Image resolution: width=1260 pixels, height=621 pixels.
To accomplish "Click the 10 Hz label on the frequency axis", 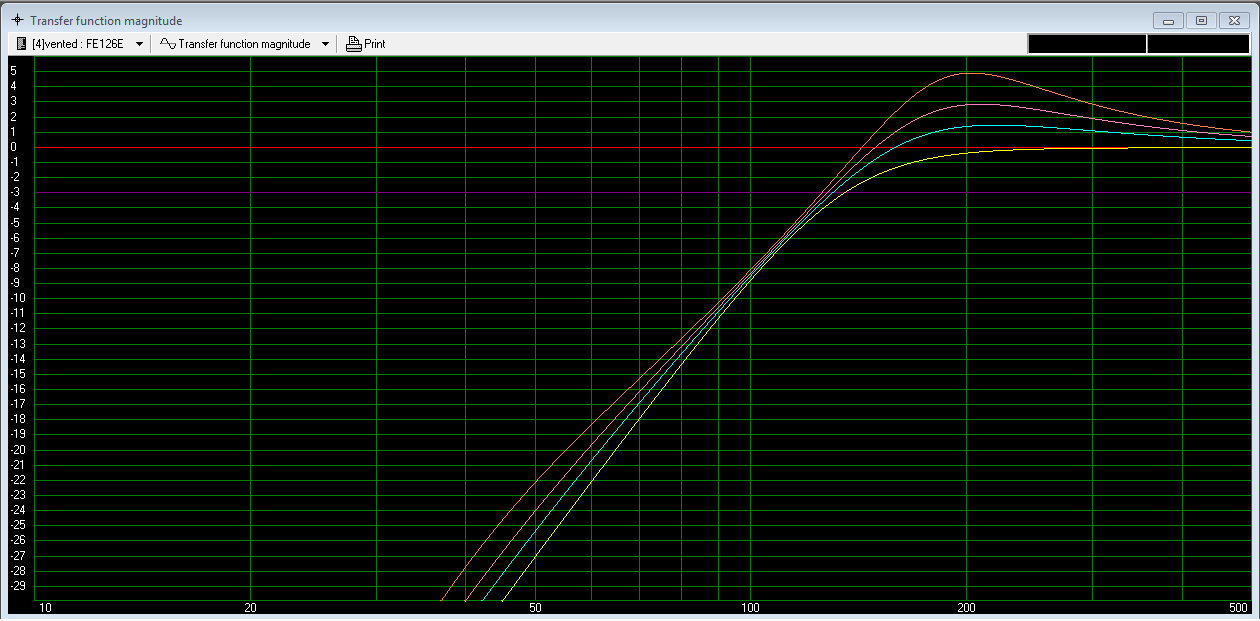I will (x=43, y=607).
